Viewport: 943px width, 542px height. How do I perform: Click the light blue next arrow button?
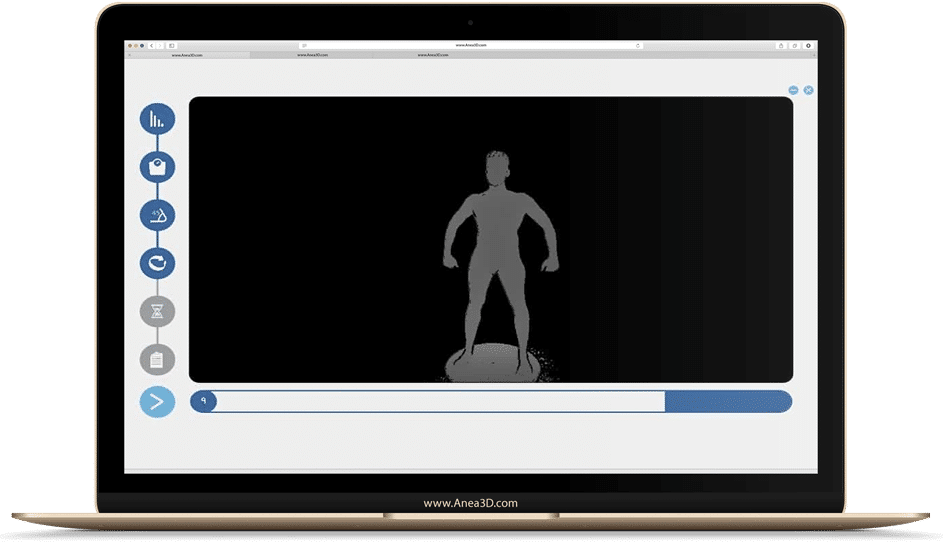158,401
